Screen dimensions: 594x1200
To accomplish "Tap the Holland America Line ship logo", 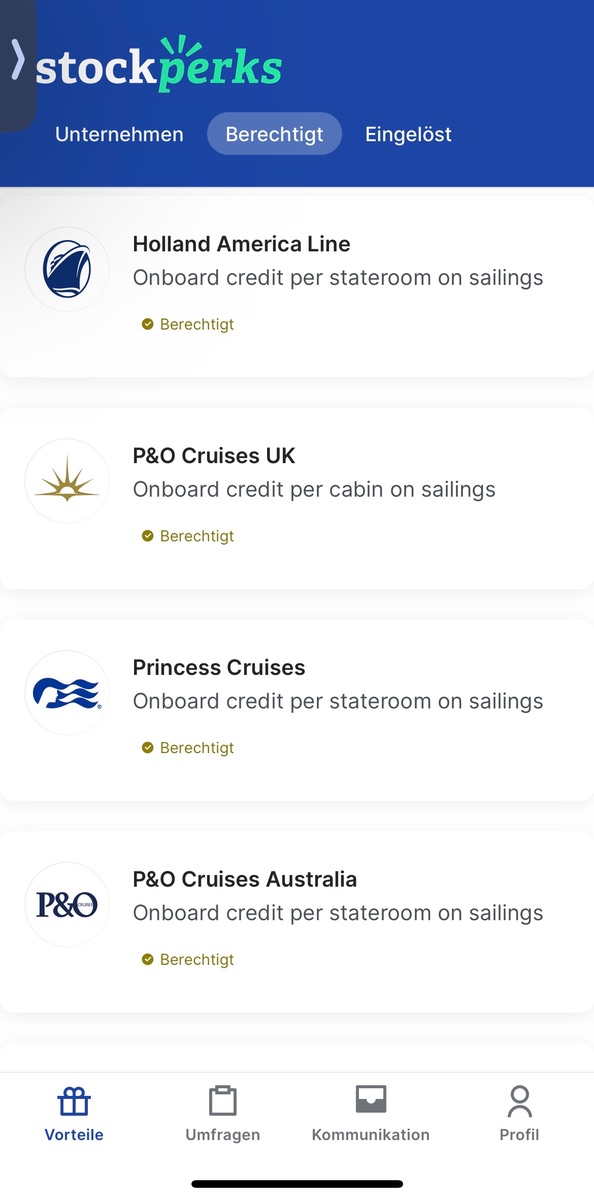I will [x=67, y=270].
